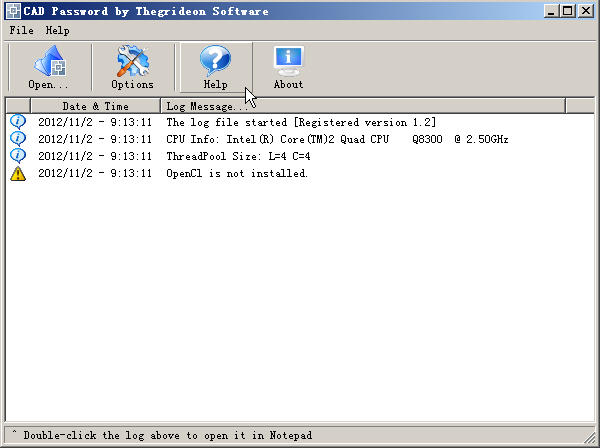Click the Log Message column header
This screenshot has width=601, height=448.
pyautogui.click(x=363, y=106)
